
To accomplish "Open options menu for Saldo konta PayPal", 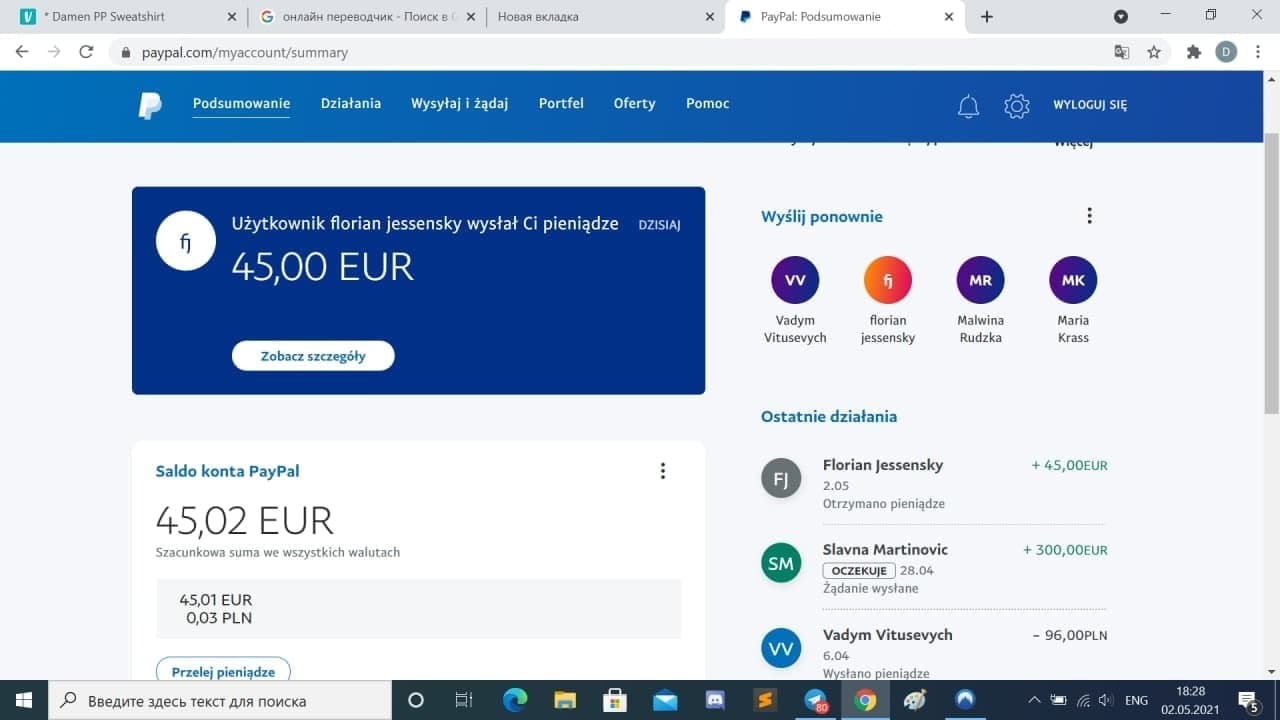I will tap(662, 471).
